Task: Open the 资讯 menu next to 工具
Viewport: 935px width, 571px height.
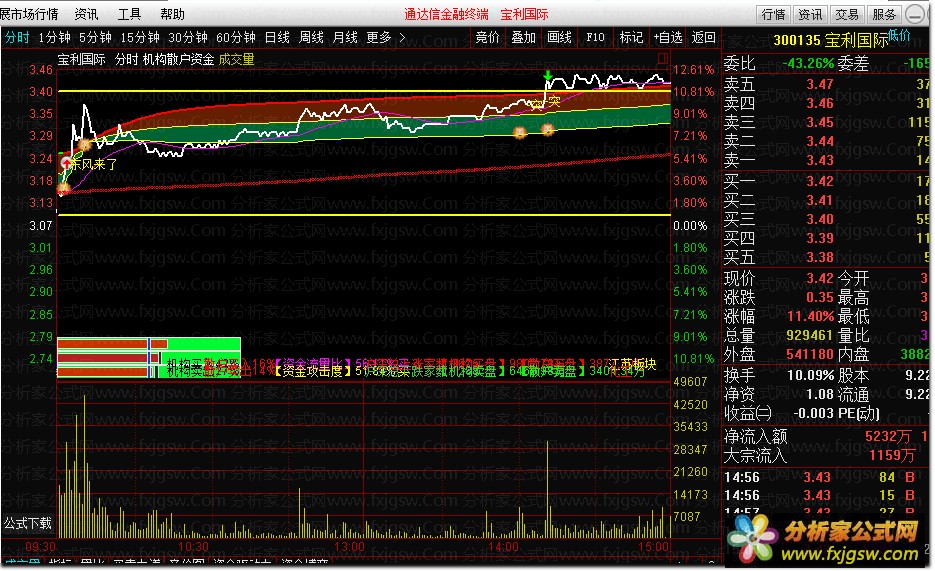Action: tap(86, 14)
